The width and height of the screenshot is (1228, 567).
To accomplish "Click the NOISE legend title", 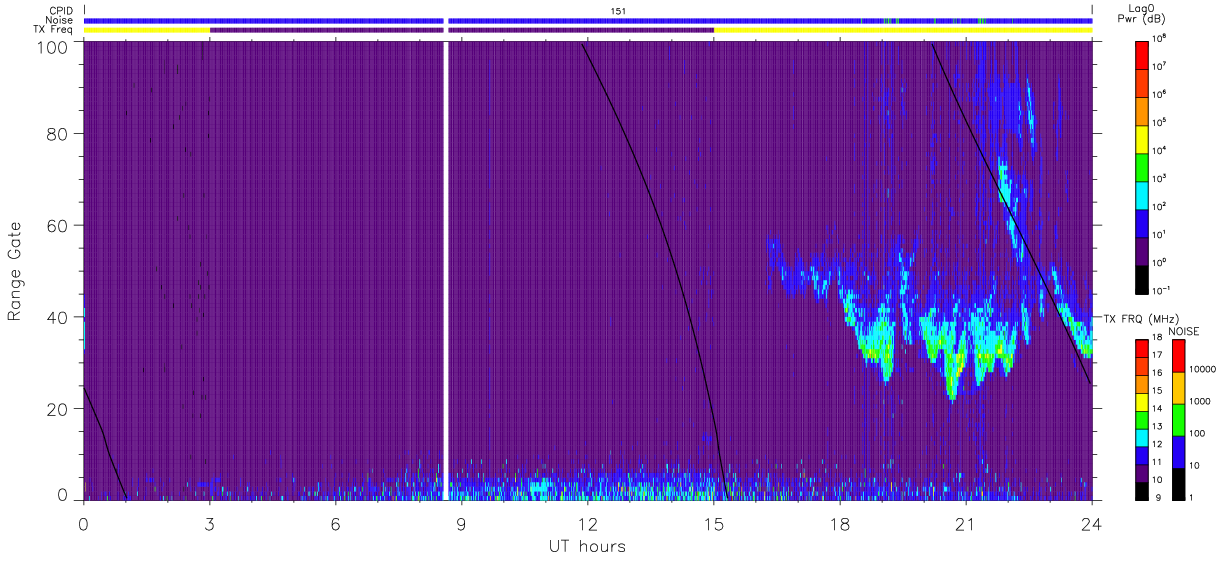I will [1183, 330].
